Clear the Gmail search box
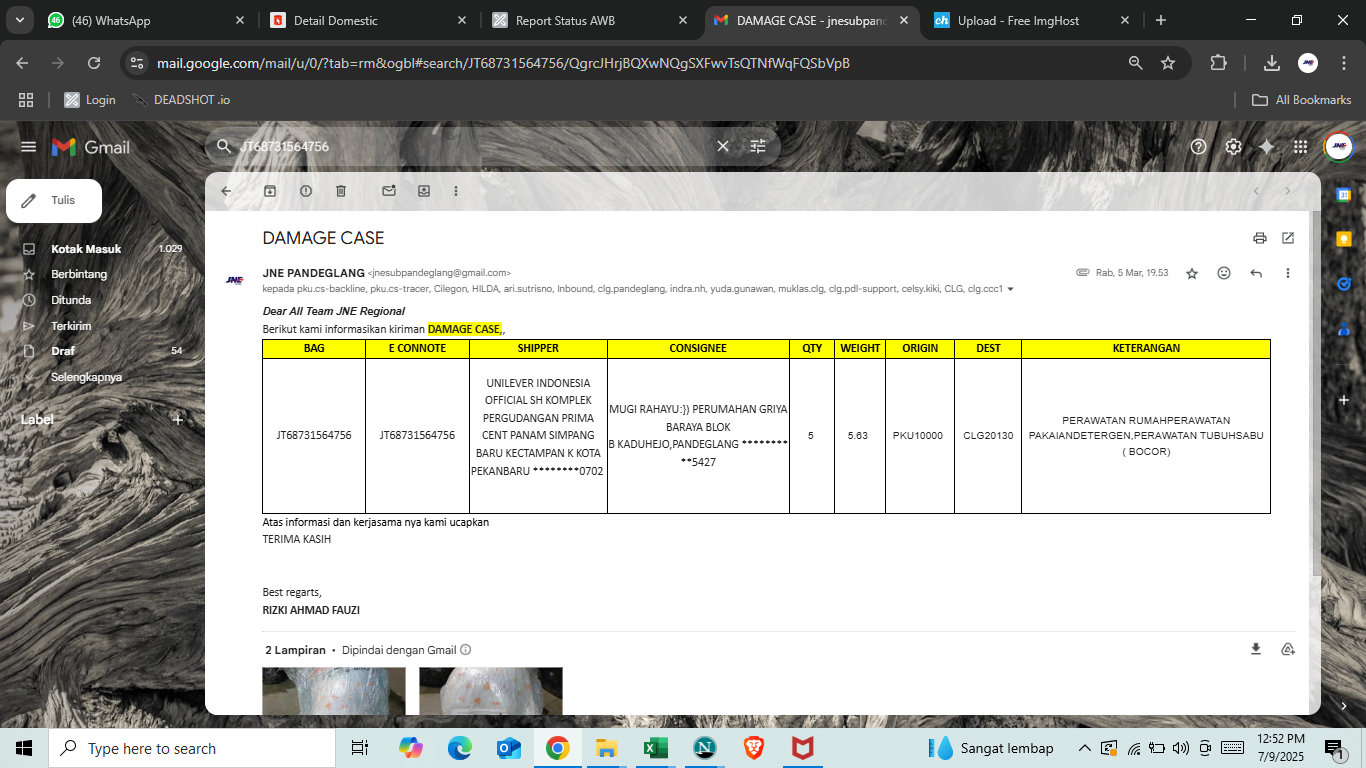1366x768 pixels. pyautogui.click(x=723, y=146)
